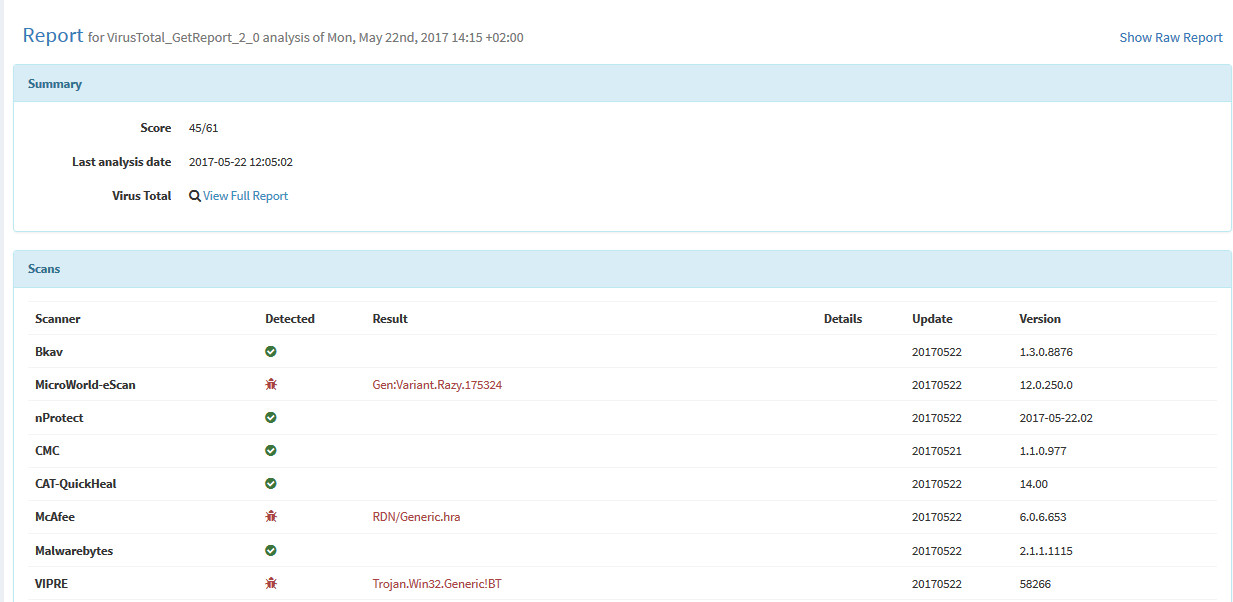Click the Details column header
The image size is (1233, 602).
843,319
